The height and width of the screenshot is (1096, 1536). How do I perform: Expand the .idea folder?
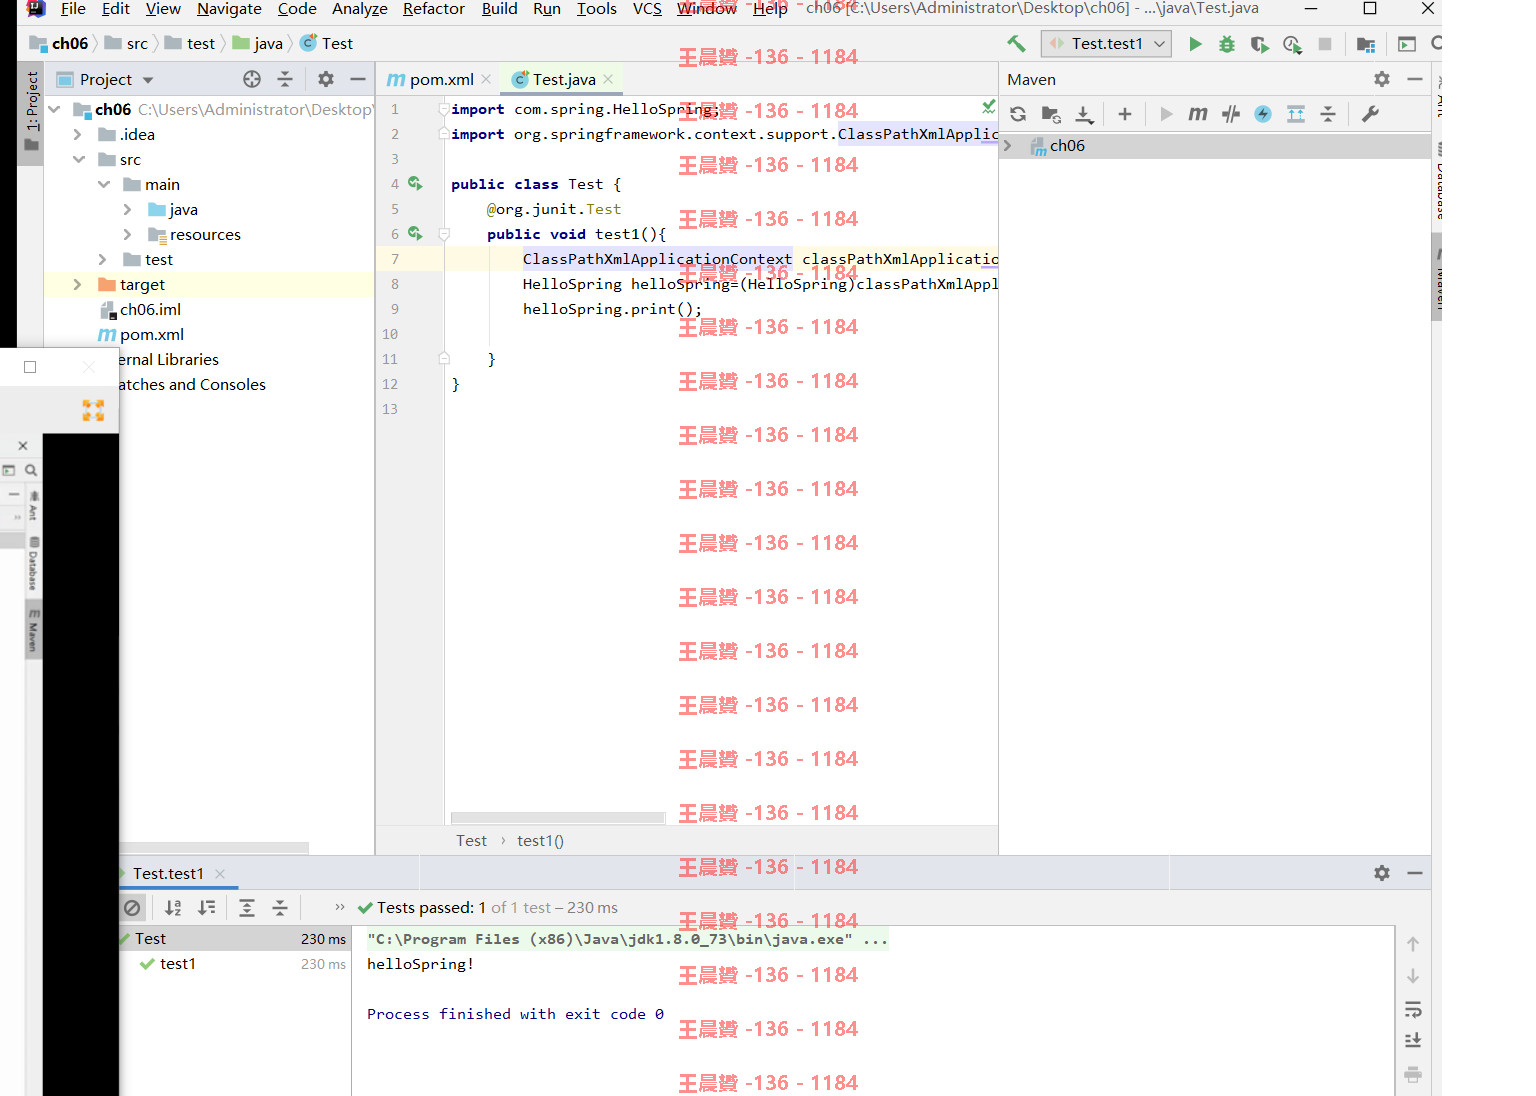tap(78, 134)
